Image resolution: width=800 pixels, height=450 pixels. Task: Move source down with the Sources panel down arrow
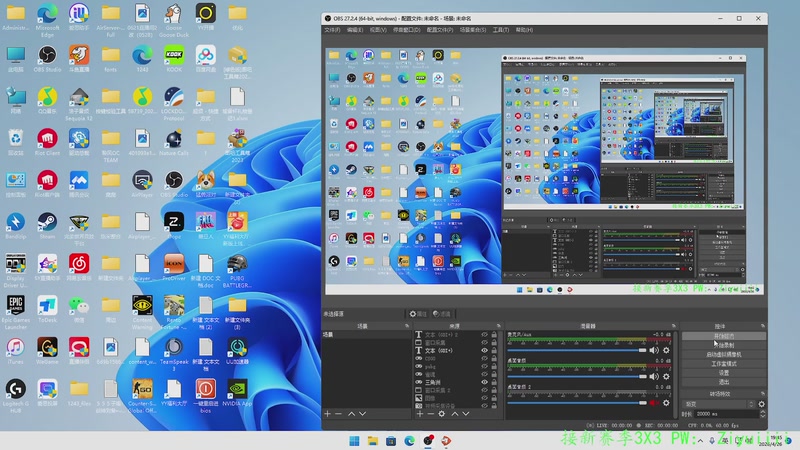[466, 414]
